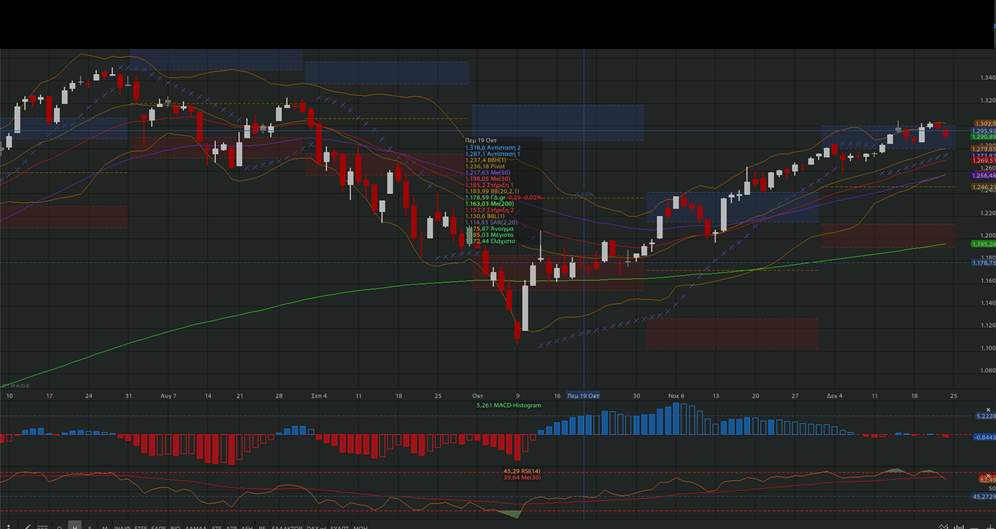Click tooltip line '1.175,87 Άνοιγμα'
The width and height of the screenshot is (996, 529).
(x=490, y=229)
